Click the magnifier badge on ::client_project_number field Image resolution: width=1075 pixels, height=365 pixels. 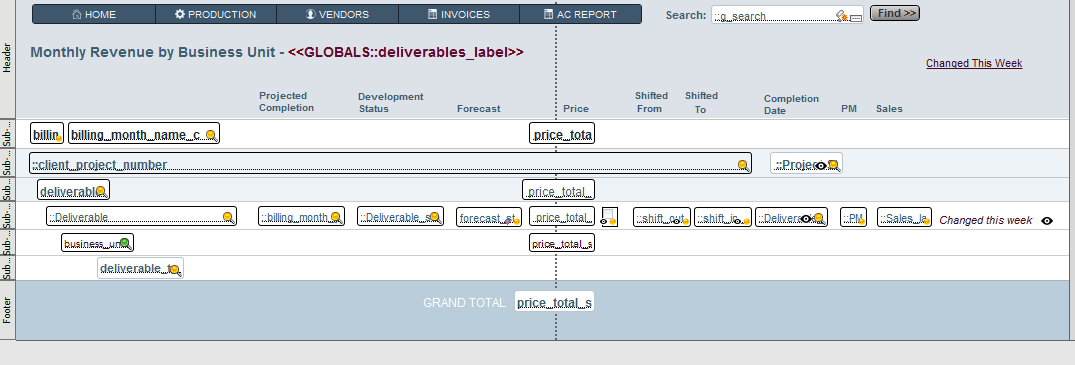tap(743, 165)
